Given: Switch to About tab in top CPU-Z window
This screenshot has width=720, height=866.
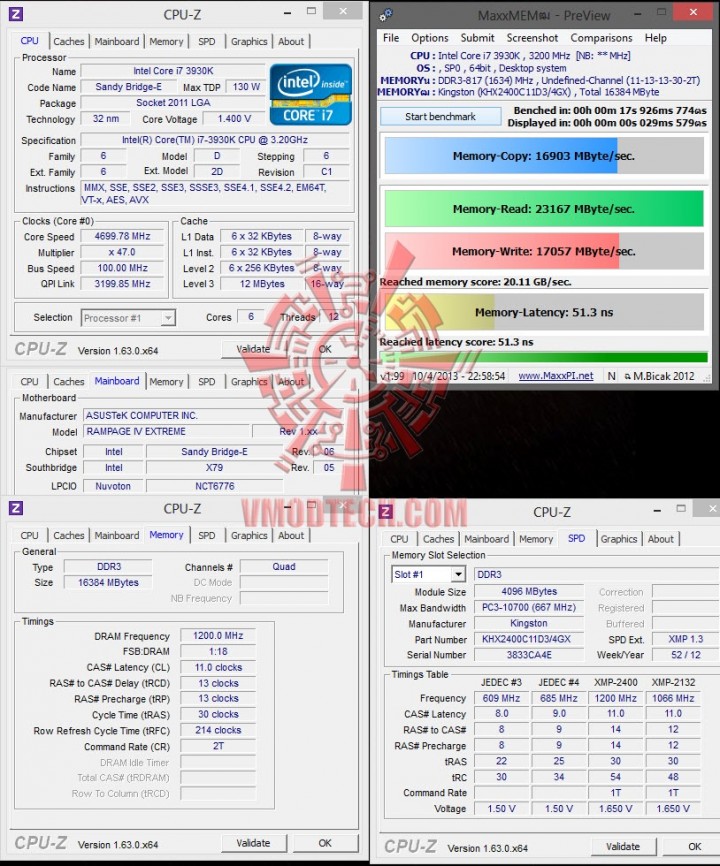Looking at the screenshot, I should click(291, 41).
